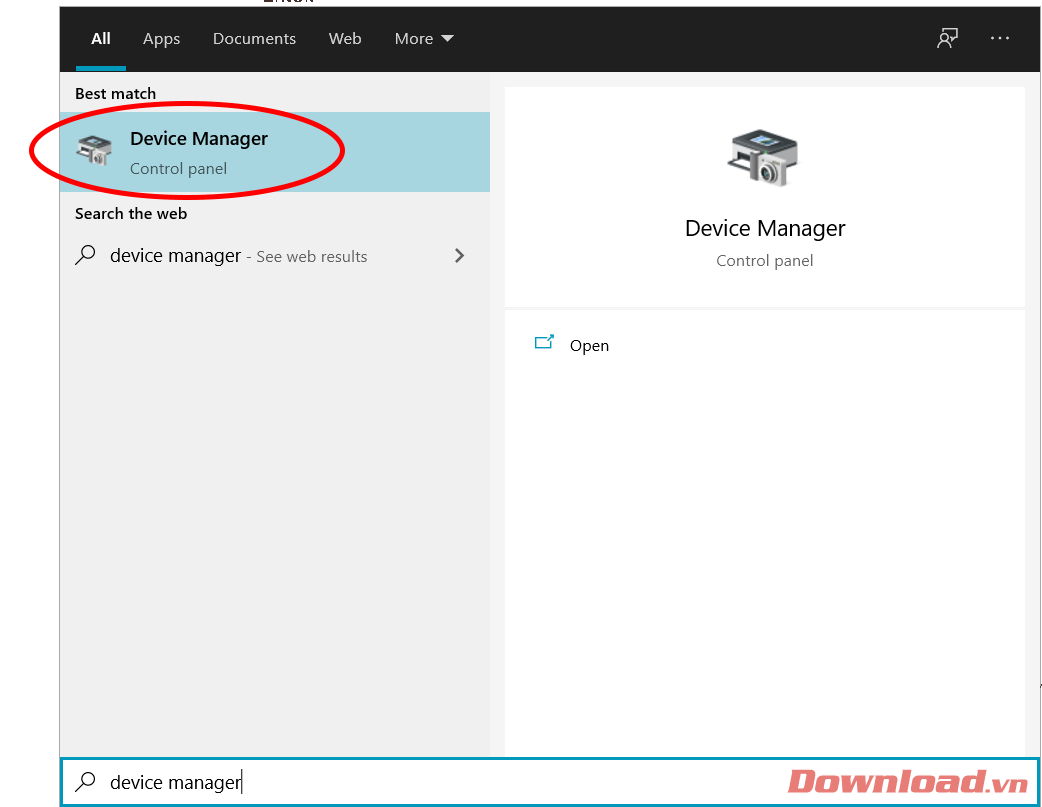The width and height of the screenshot is (1042, 807).
Task: Click the magnifier icon in the search box
Action: click(x=87, y=781)
